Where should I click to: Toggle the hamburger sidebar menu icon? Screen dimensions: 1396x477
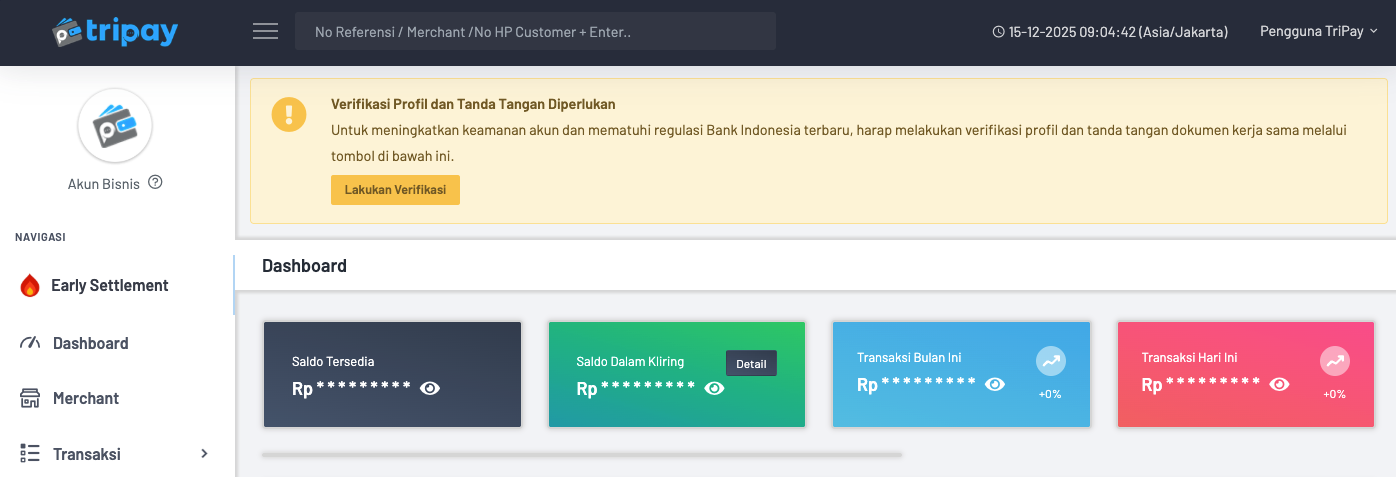(x=265, y=32)
